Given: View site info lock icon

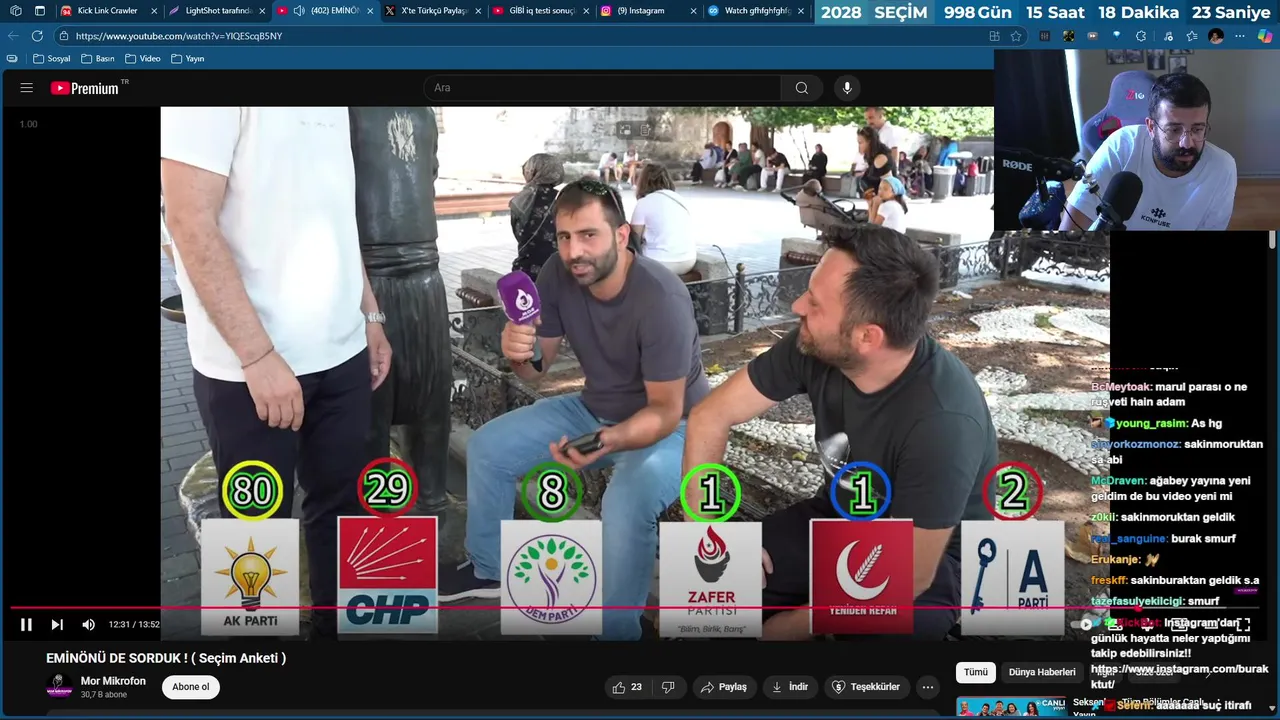Looking at the screenshot, I should 64,36.
